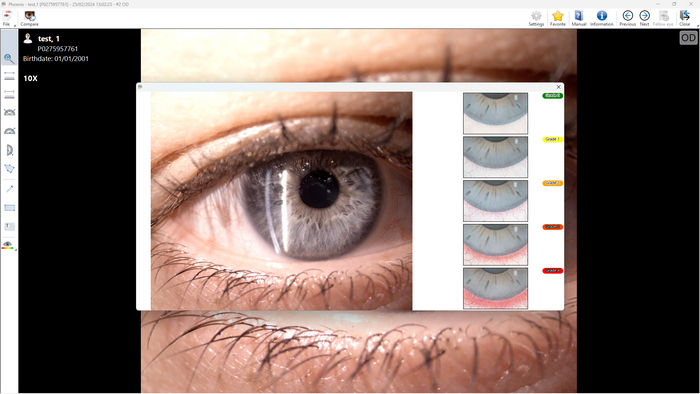This screenshot has height=394, width=700.
Task: Click the patient avatar icon
Action: point(28,38)
